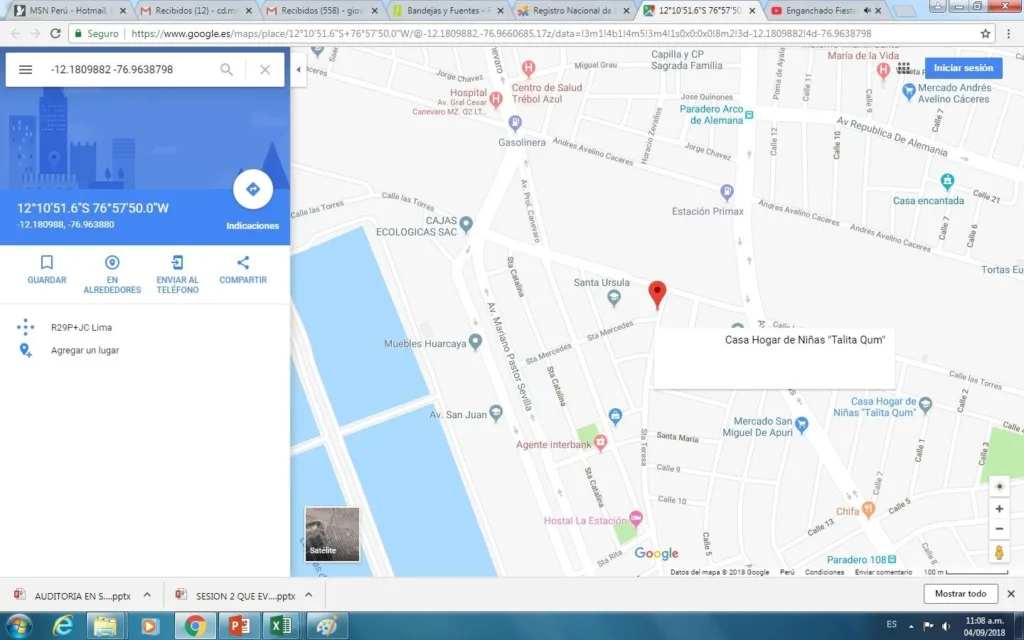Open the Google Maps hamburger menu
This screenshot has width=1024, height=640.
pos(25,69)
